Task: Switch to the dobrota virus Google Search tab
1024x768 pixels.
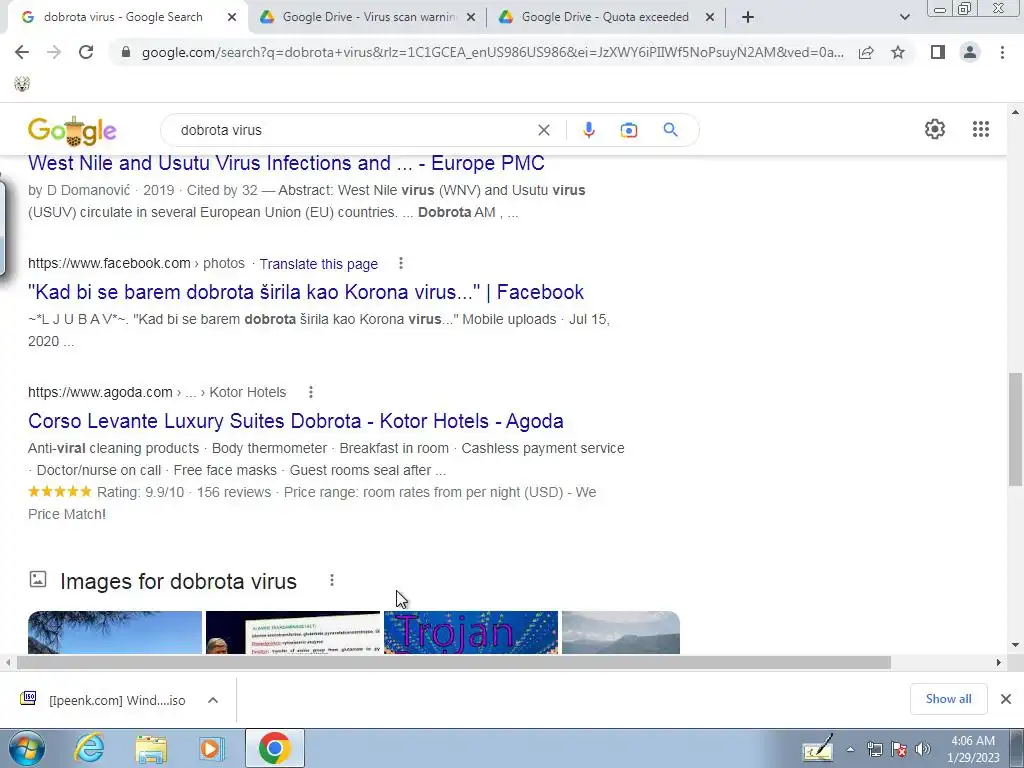Action: 123,17
